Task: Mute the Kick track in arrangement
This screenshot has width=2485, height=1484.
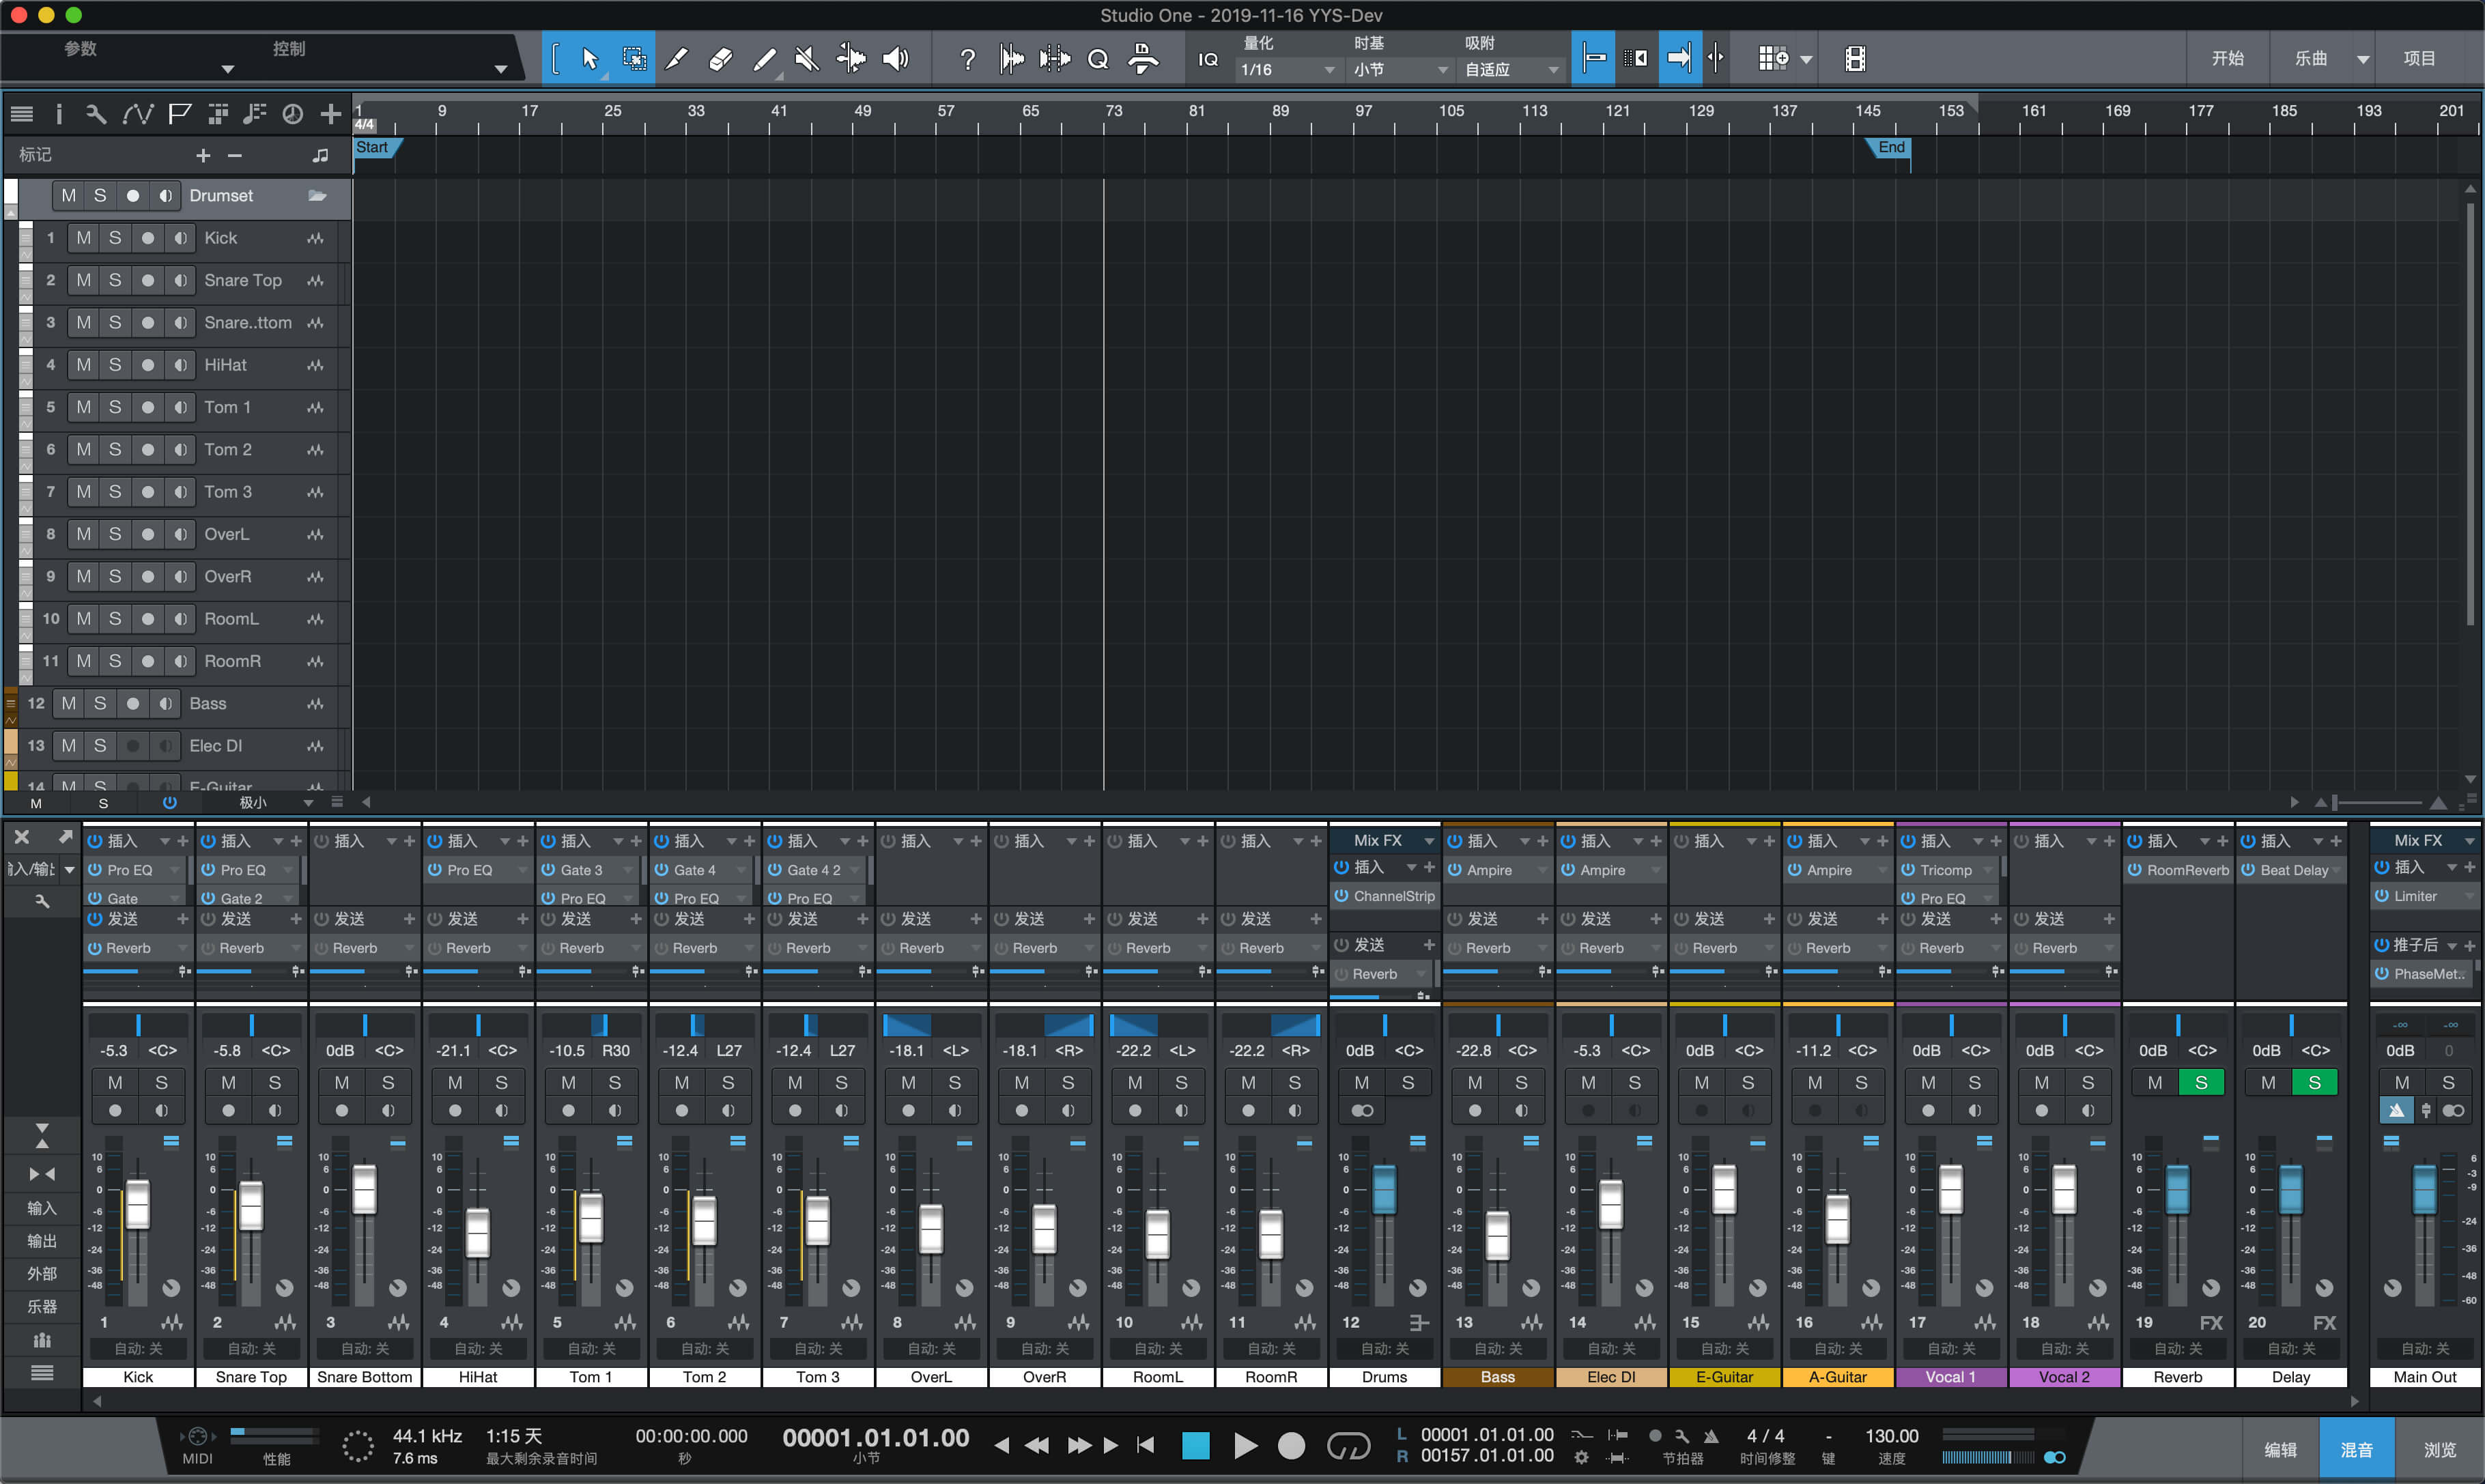Action: 83,238
